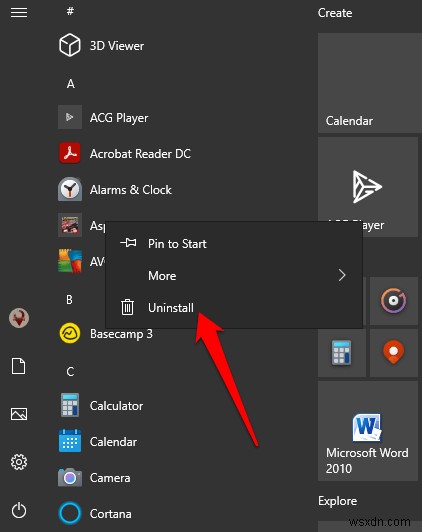Open Alarms & Clock by its label
The height and width of the screenshot is (532, 422).
131,190
